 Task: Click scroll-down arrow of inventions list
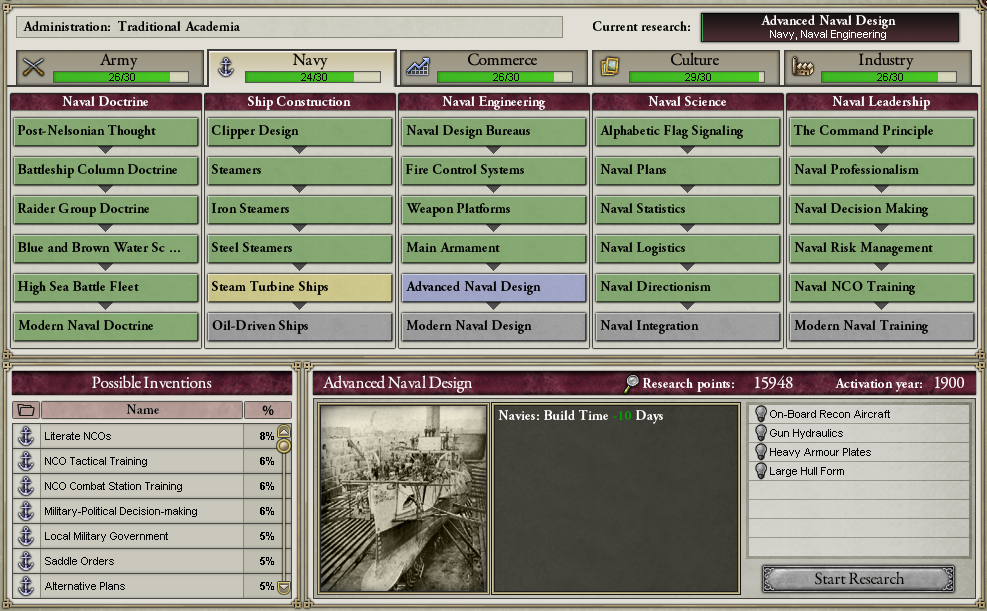pos(284,588)
